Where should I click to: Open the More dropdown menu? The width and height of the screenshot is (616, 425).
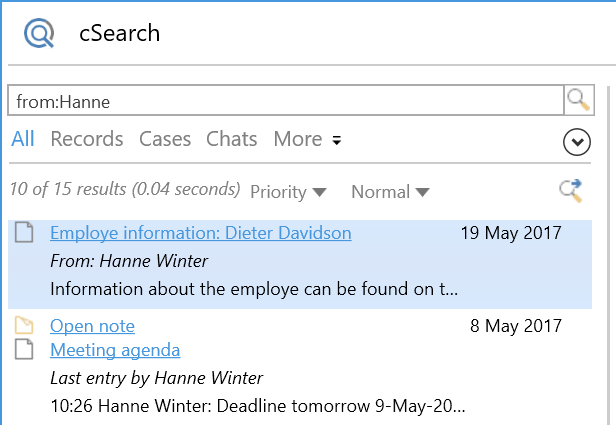point(308,140)
